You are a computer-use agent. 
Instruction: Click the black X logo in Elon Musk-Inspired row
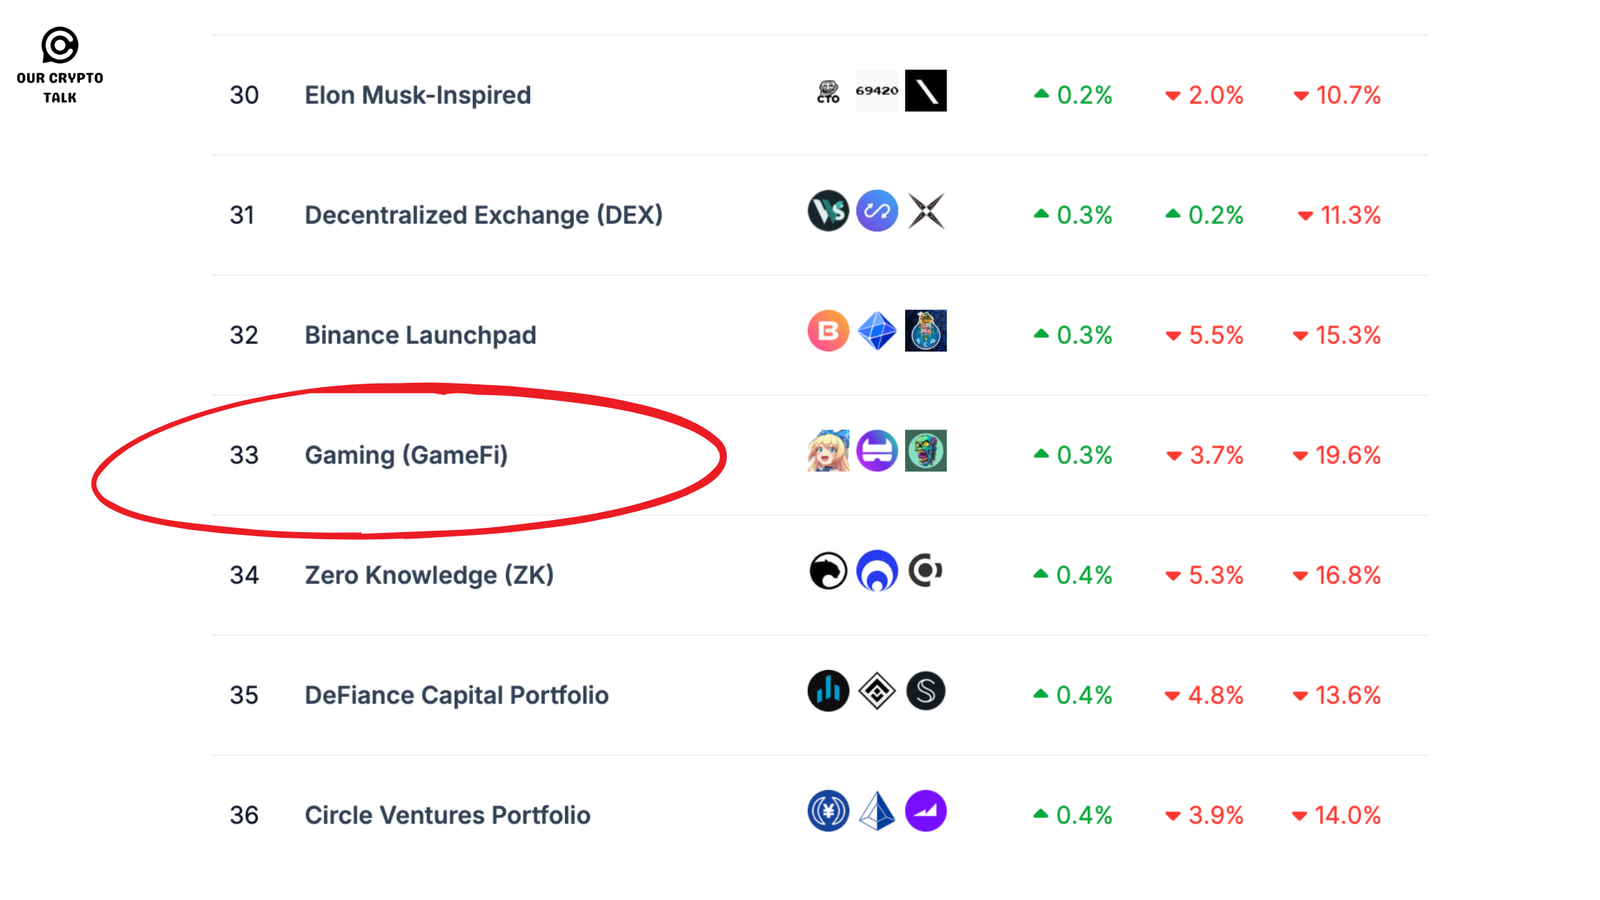tap(925, 91)
